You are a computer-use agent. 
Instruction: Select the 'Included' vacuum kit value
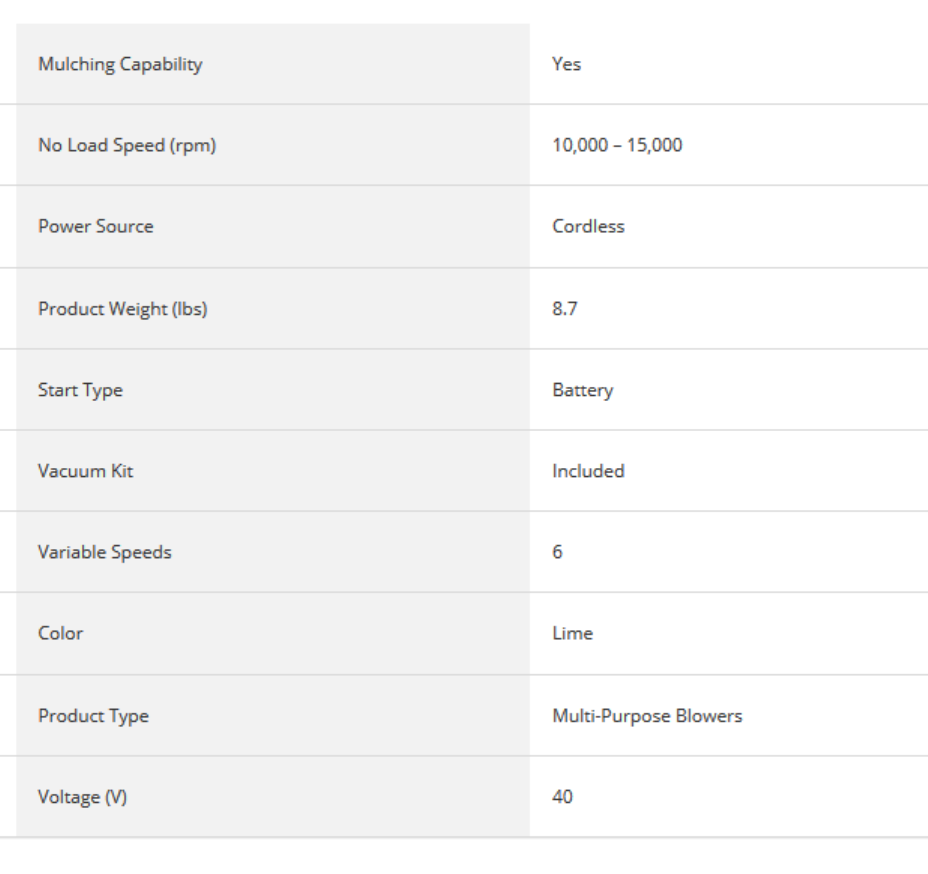(588, 471)
